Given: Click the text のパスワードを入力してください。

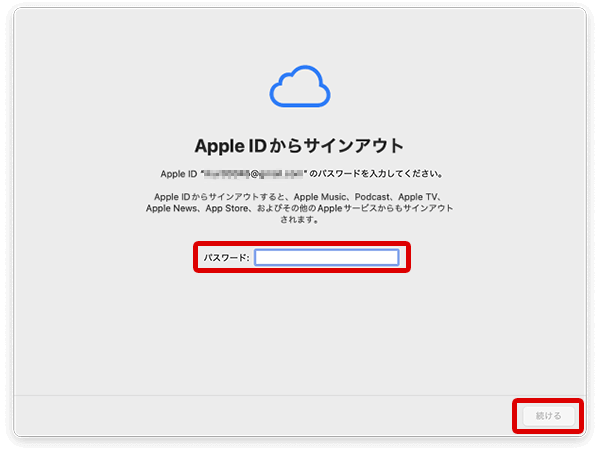Looking at the screenshot, I should (376, 174).
